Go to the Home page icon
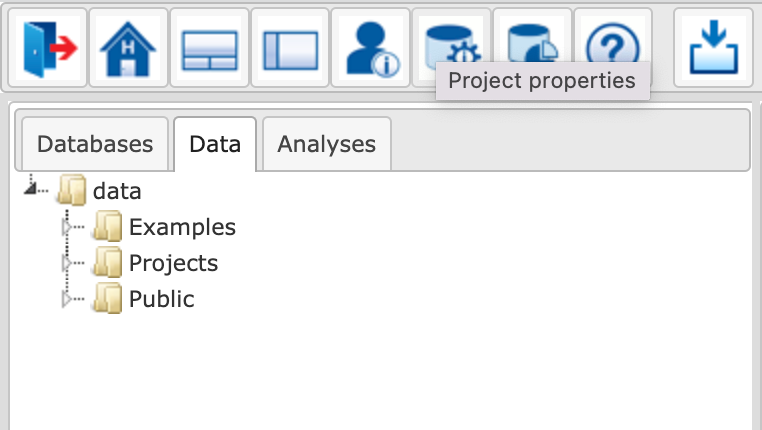Image resolution: width=762 pixels, height=430 pixels. click(128, 48)
